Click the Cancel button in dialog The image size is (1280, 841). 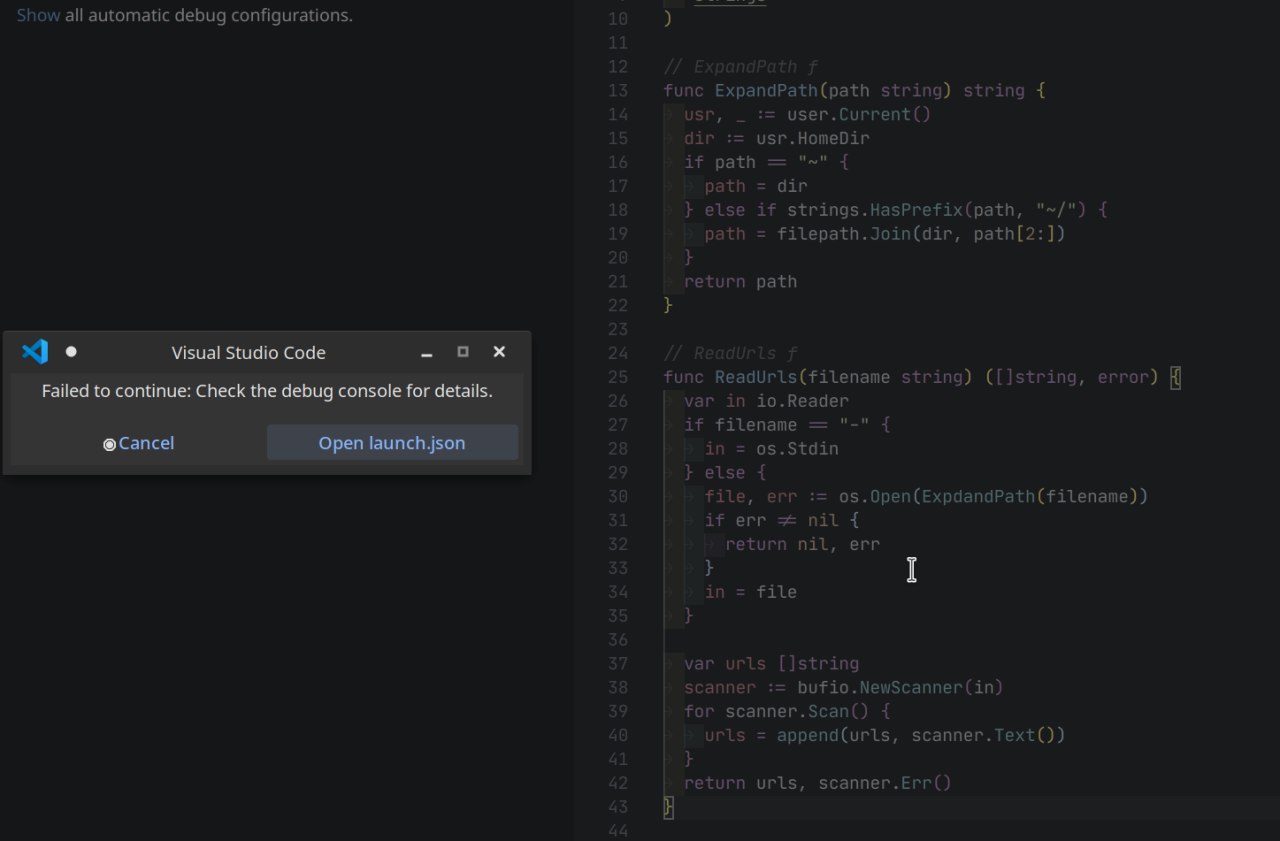click(x=139, y=443)
